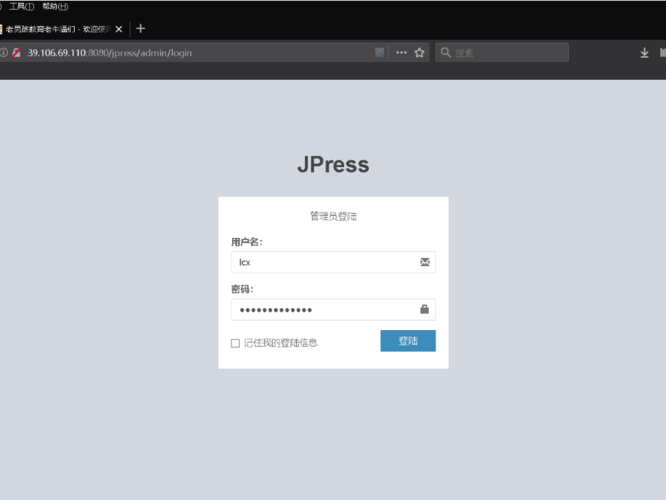Screen dimensions: 666x500
Task: Show the page QR code icon
Action: tap(379, 52)
